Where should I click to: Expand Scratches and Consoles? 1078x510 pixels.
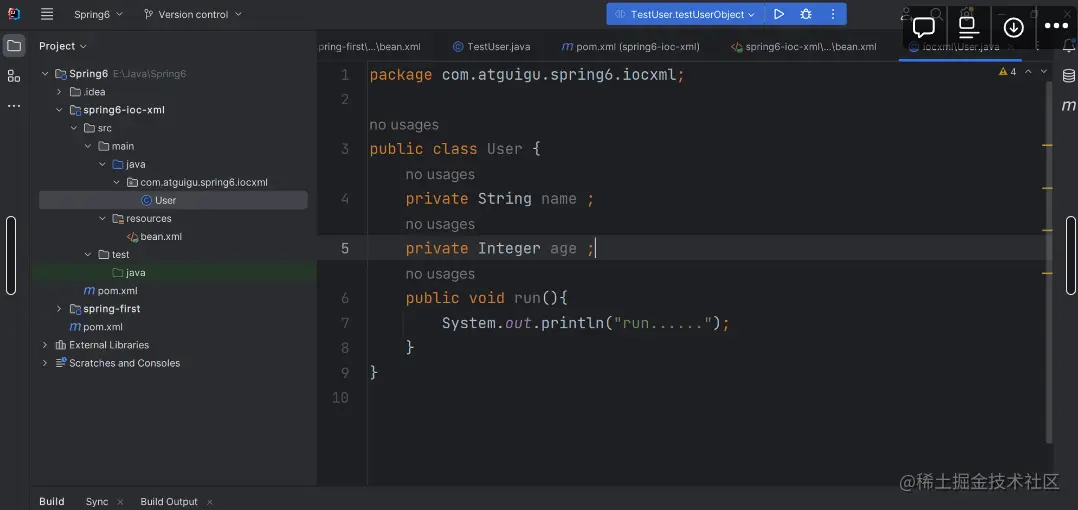[45, 363]
